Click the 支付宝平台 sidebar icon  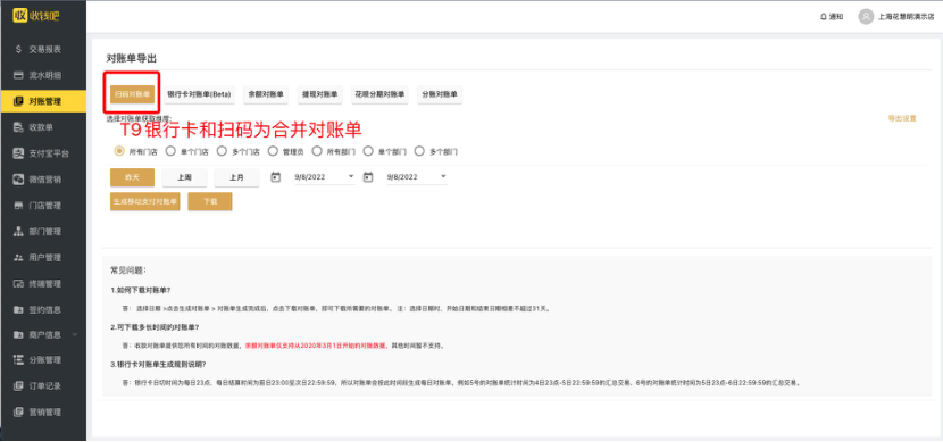(x=19, y=153)
